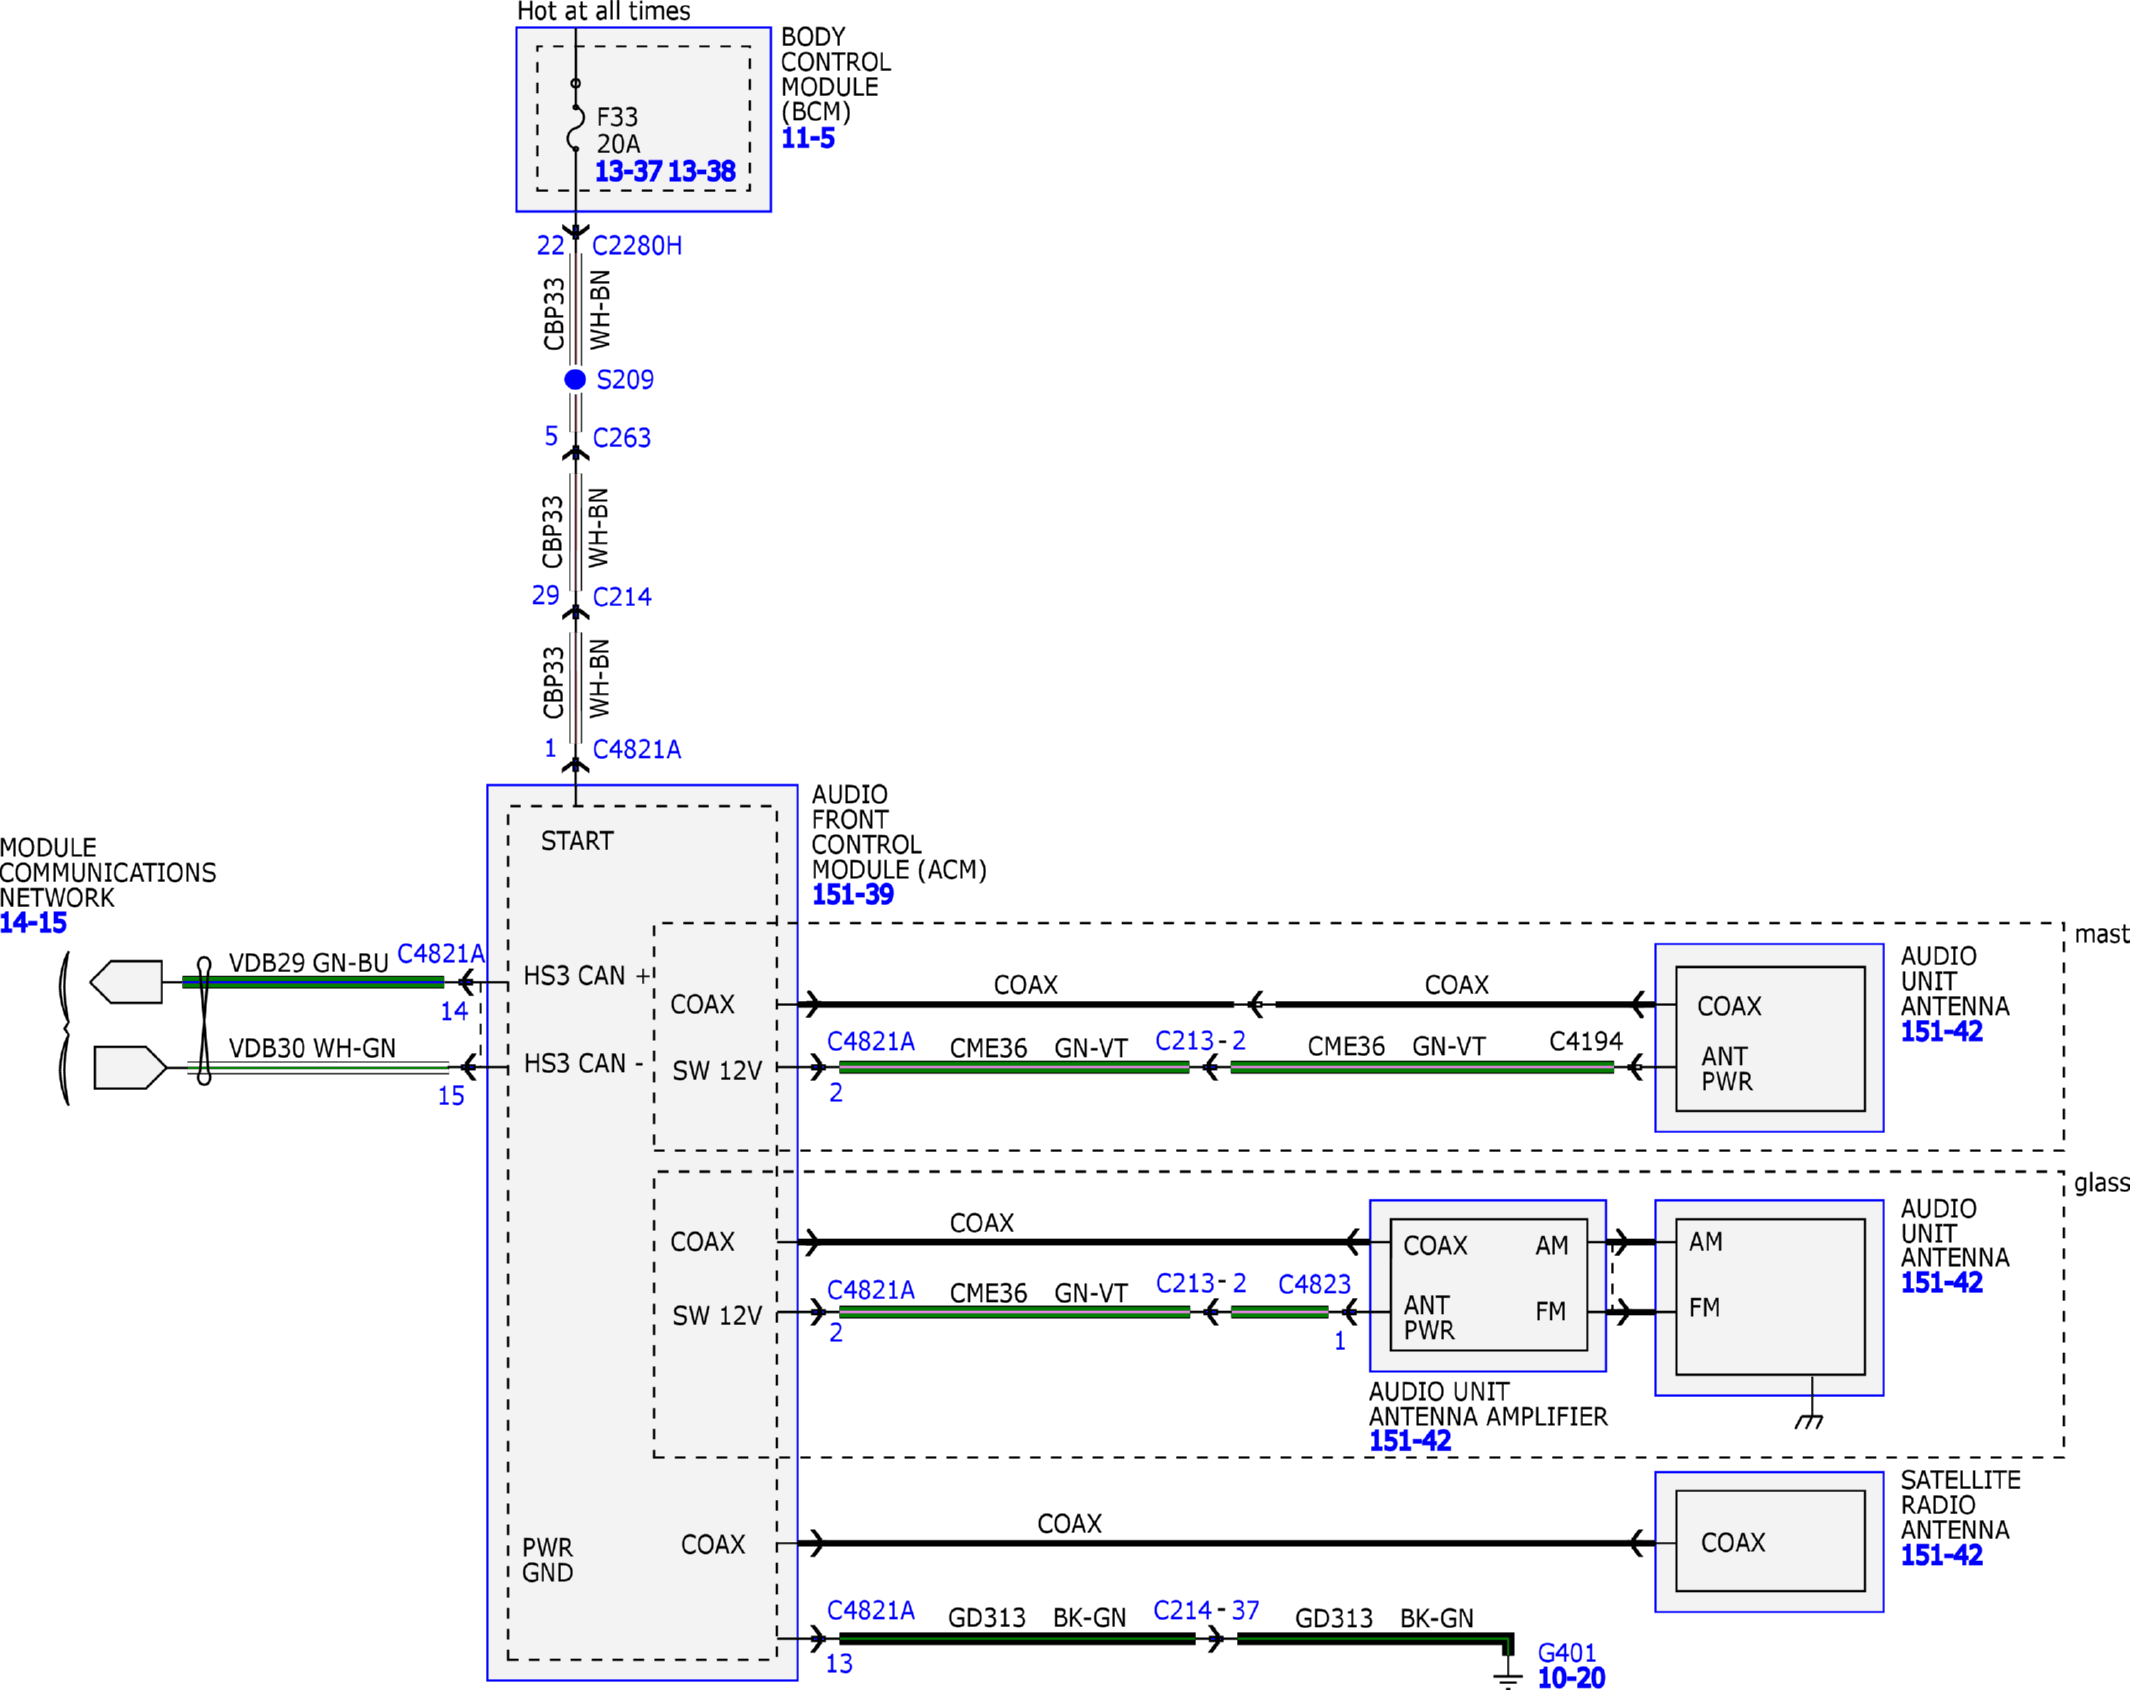Select the 'Hot at all times' label
2130x1690 pixels.
(x=603, y=12)
